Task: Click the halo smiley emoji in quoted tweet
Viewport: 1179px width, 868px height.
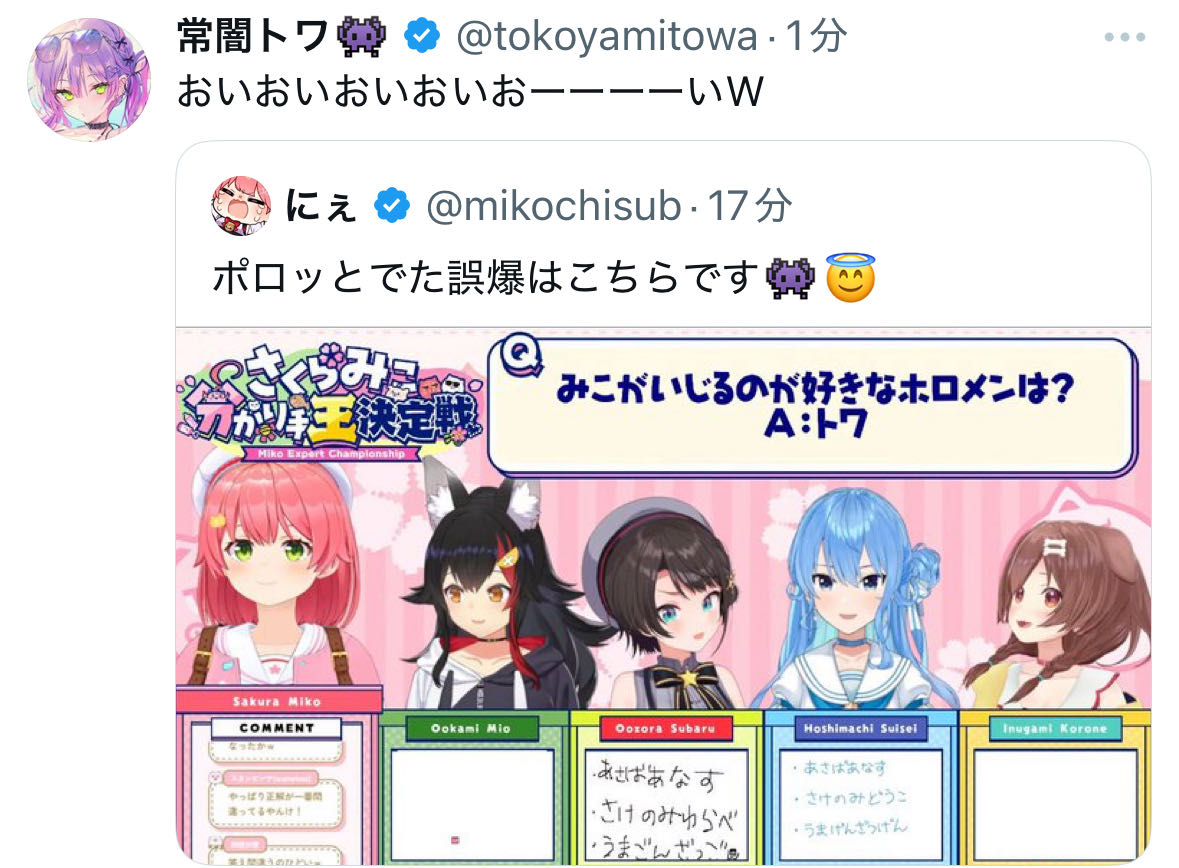Action: [850, 278]
